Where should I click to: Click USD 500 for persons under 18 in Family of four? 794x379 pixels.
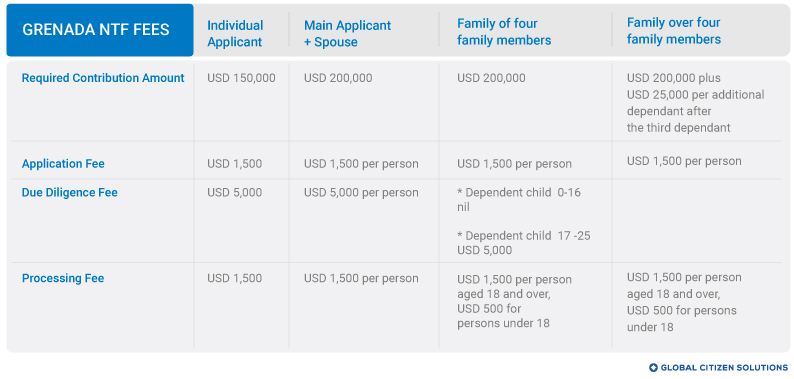[x=503, y=316]
